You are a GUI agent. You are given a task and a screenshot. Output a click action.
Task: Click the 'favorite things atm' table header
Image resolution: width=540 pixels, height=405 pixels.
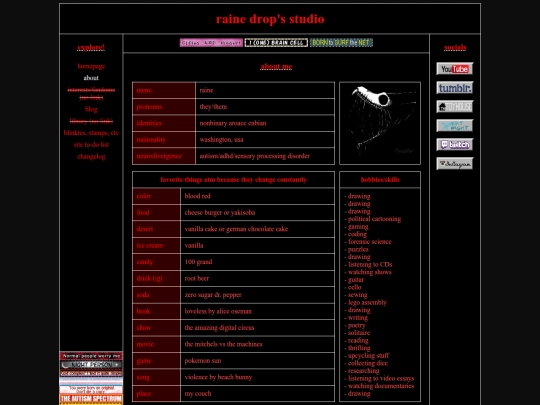[x=233, y=179]
